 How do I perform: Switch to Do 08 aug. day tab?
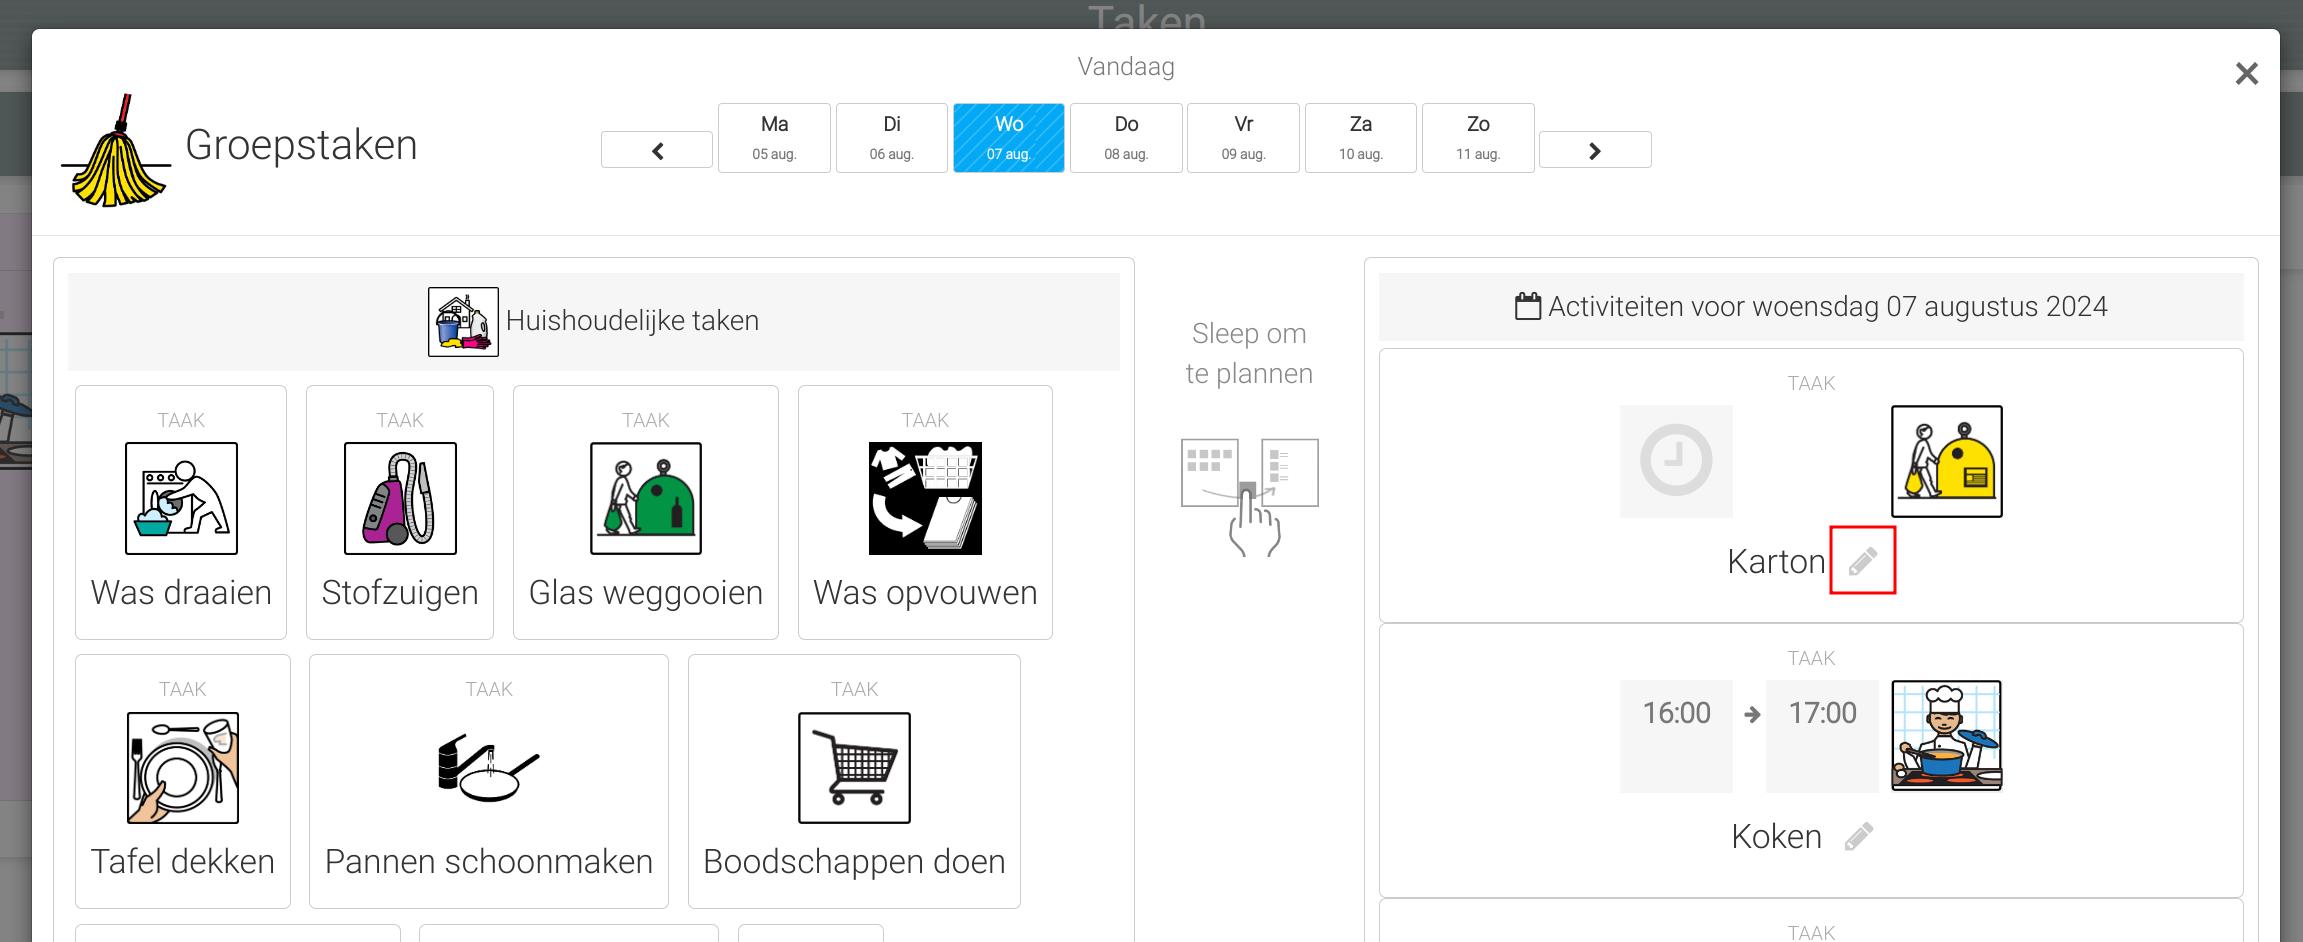point(1126,138)
